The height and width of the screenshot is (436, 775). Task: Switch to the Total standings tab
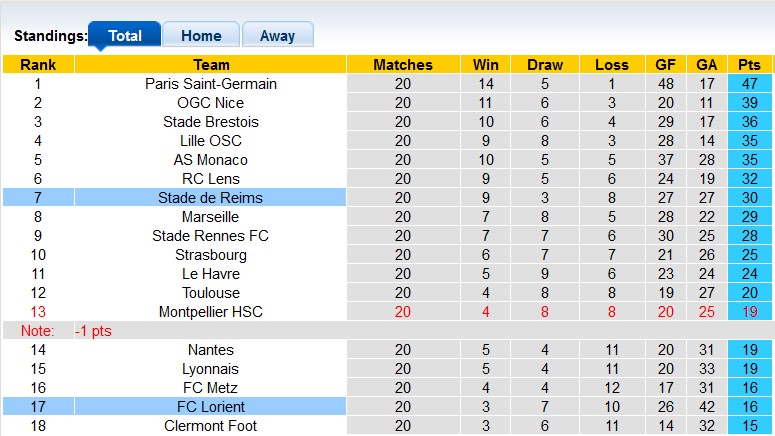click(125, 35)
